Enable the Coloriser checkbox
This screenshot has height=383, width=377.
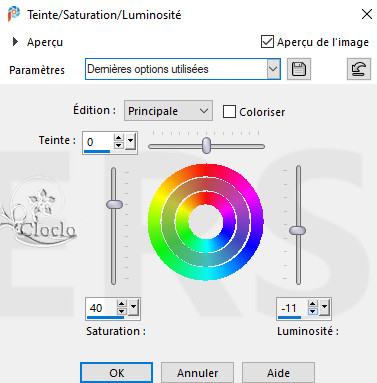229,112
